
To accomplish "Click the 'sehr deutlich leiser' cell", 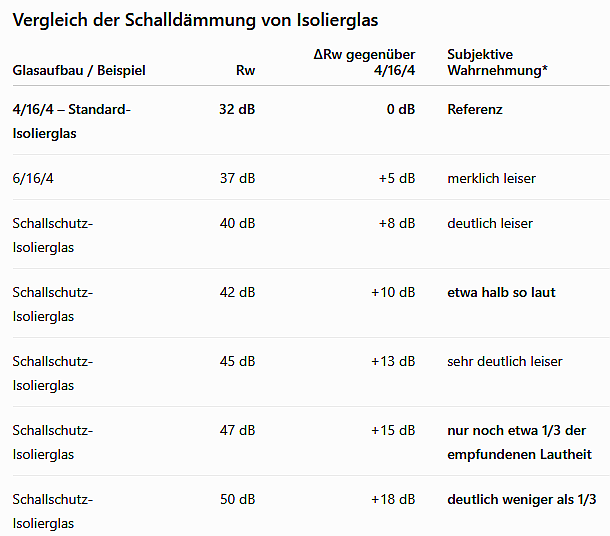I will tap(505, 361).
